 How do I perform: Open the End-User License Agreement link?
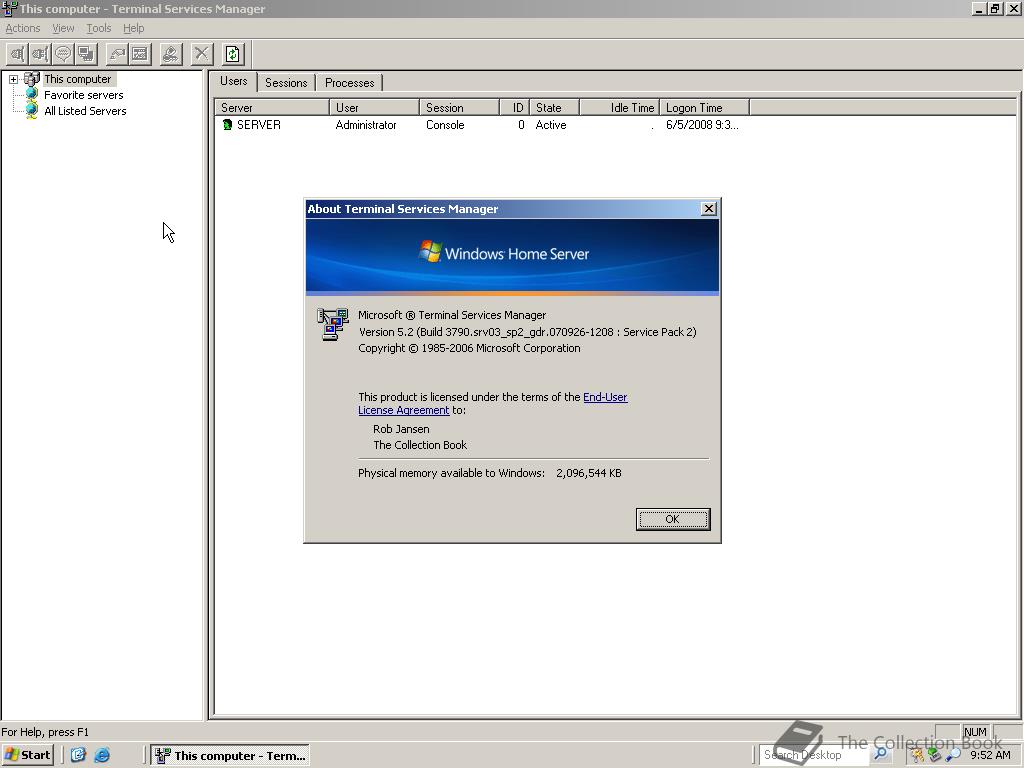[x=492, y=404]
